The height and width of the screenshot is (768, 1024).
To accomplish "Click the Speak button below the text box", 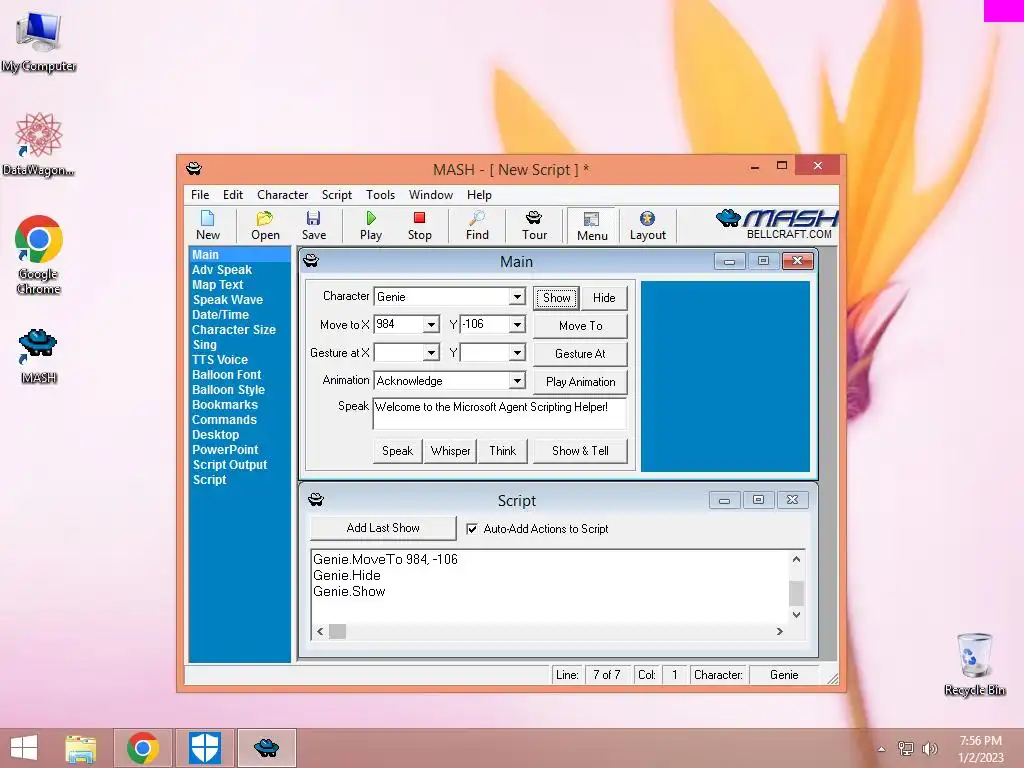I will [397, 451].
